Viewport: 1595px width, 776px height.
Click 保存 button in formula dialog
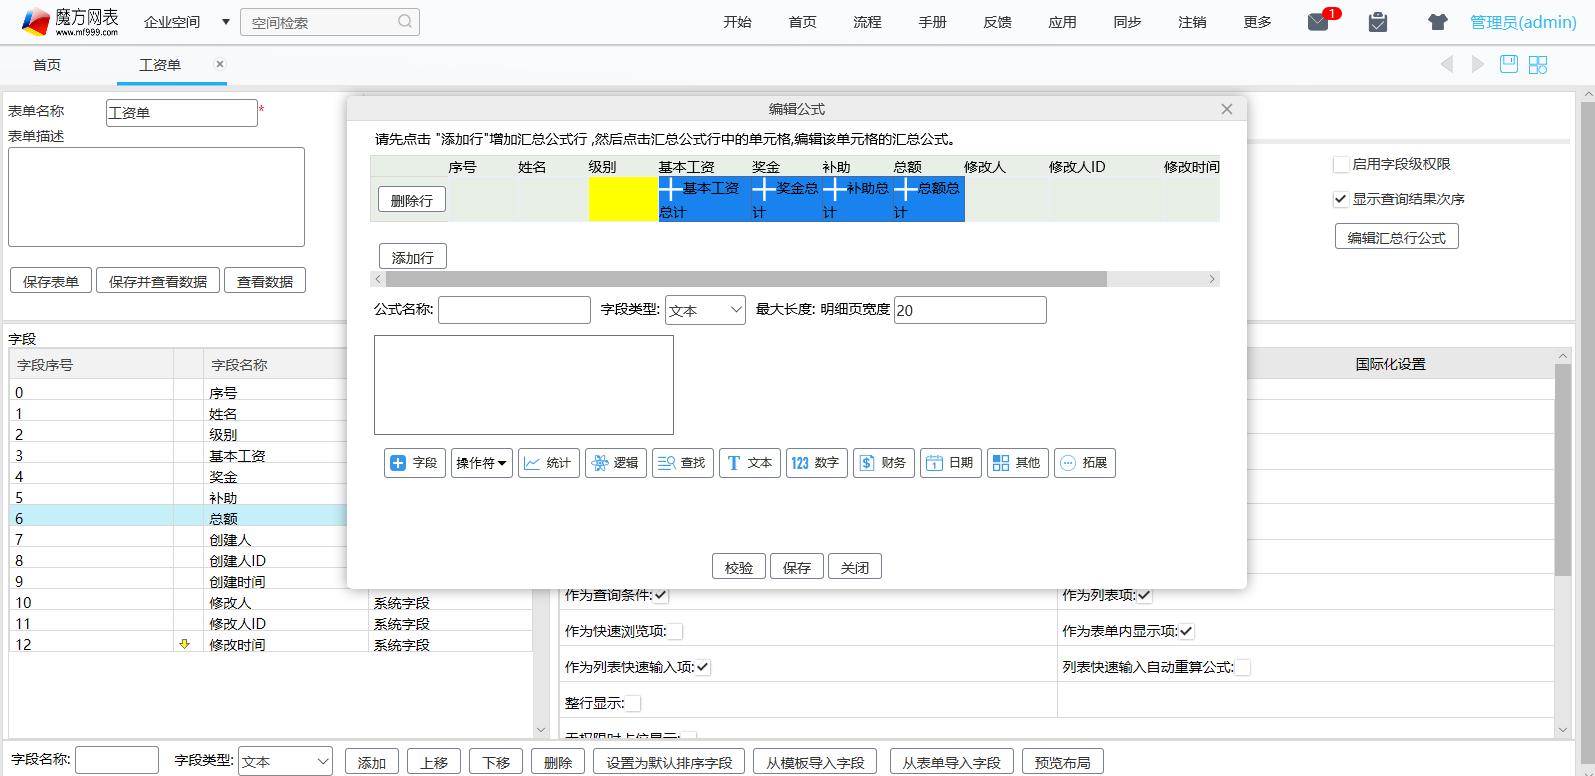[x=797, y=567]
